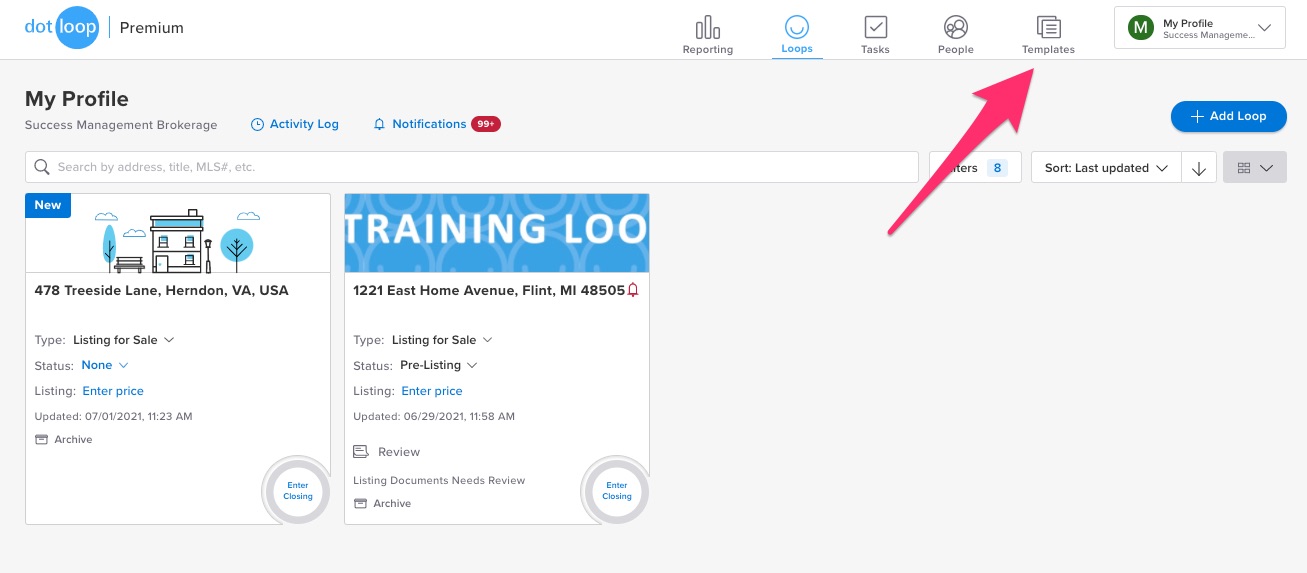Screen dimensions: 1307x573
Task: Change Type dropdown for 478 Treeside Lane
Action: pyautogui.click(x=128, y=340)
